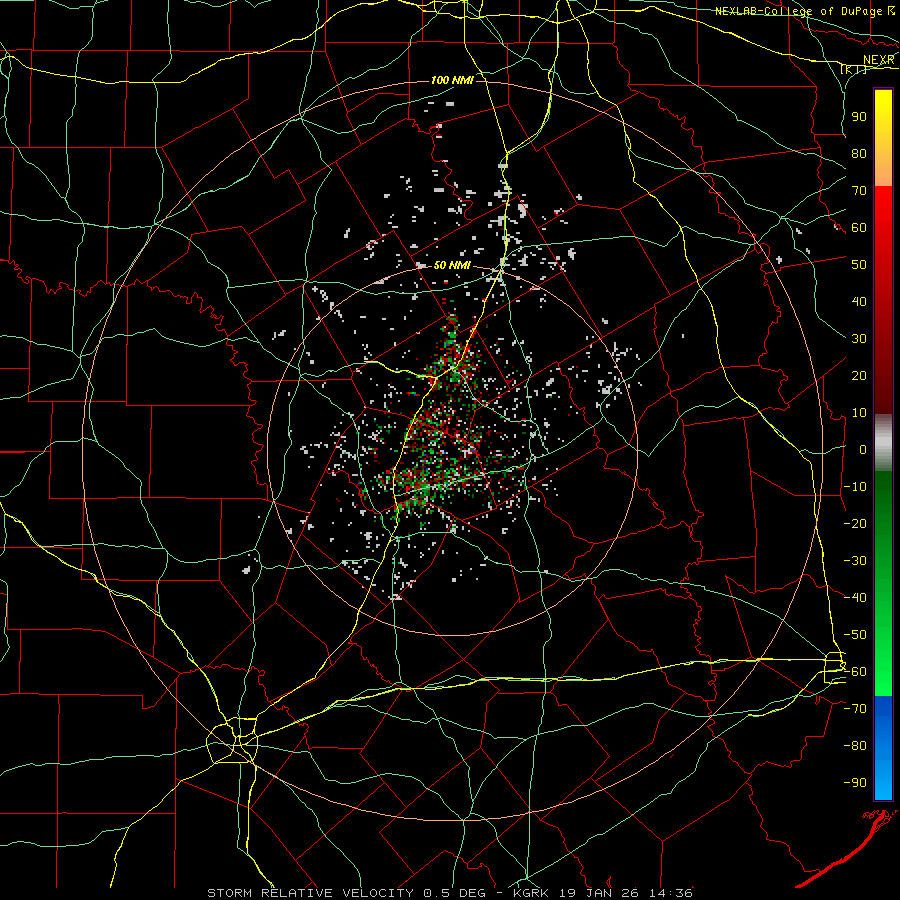Click the 10 value on velocity scale
Viewport: 900px width, 900px height.
[x=859, y=413]
